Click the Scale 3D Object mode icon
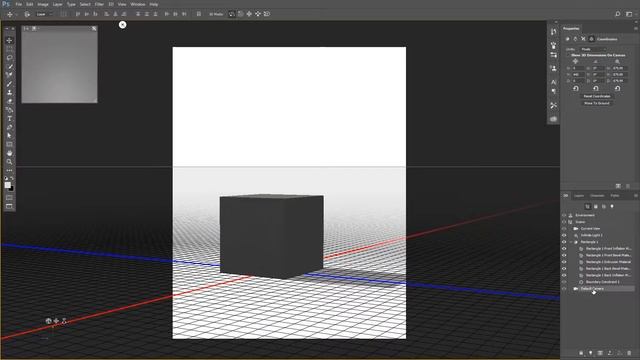640x360 pixels. [x=267, y=14]
